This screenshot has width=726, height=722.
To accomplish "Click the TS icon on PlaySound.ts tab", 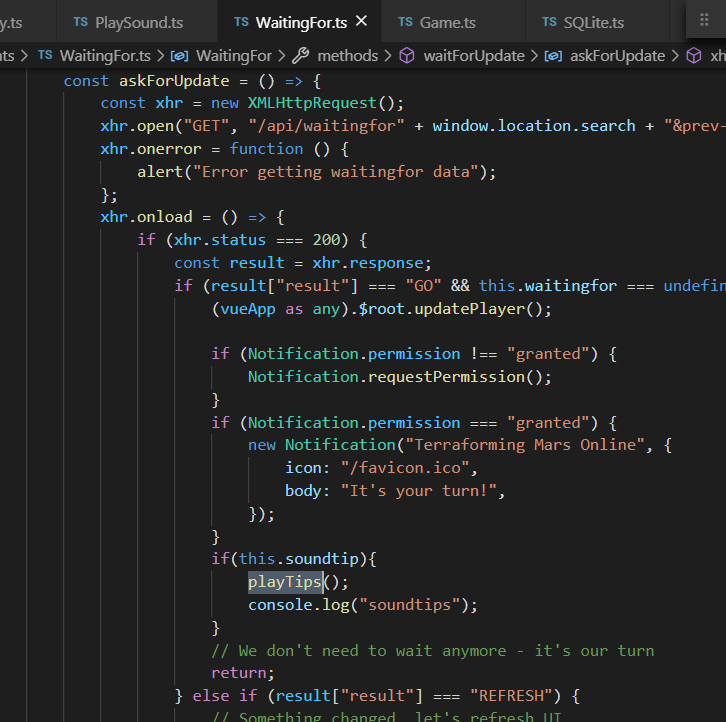I will coord(81,22).
